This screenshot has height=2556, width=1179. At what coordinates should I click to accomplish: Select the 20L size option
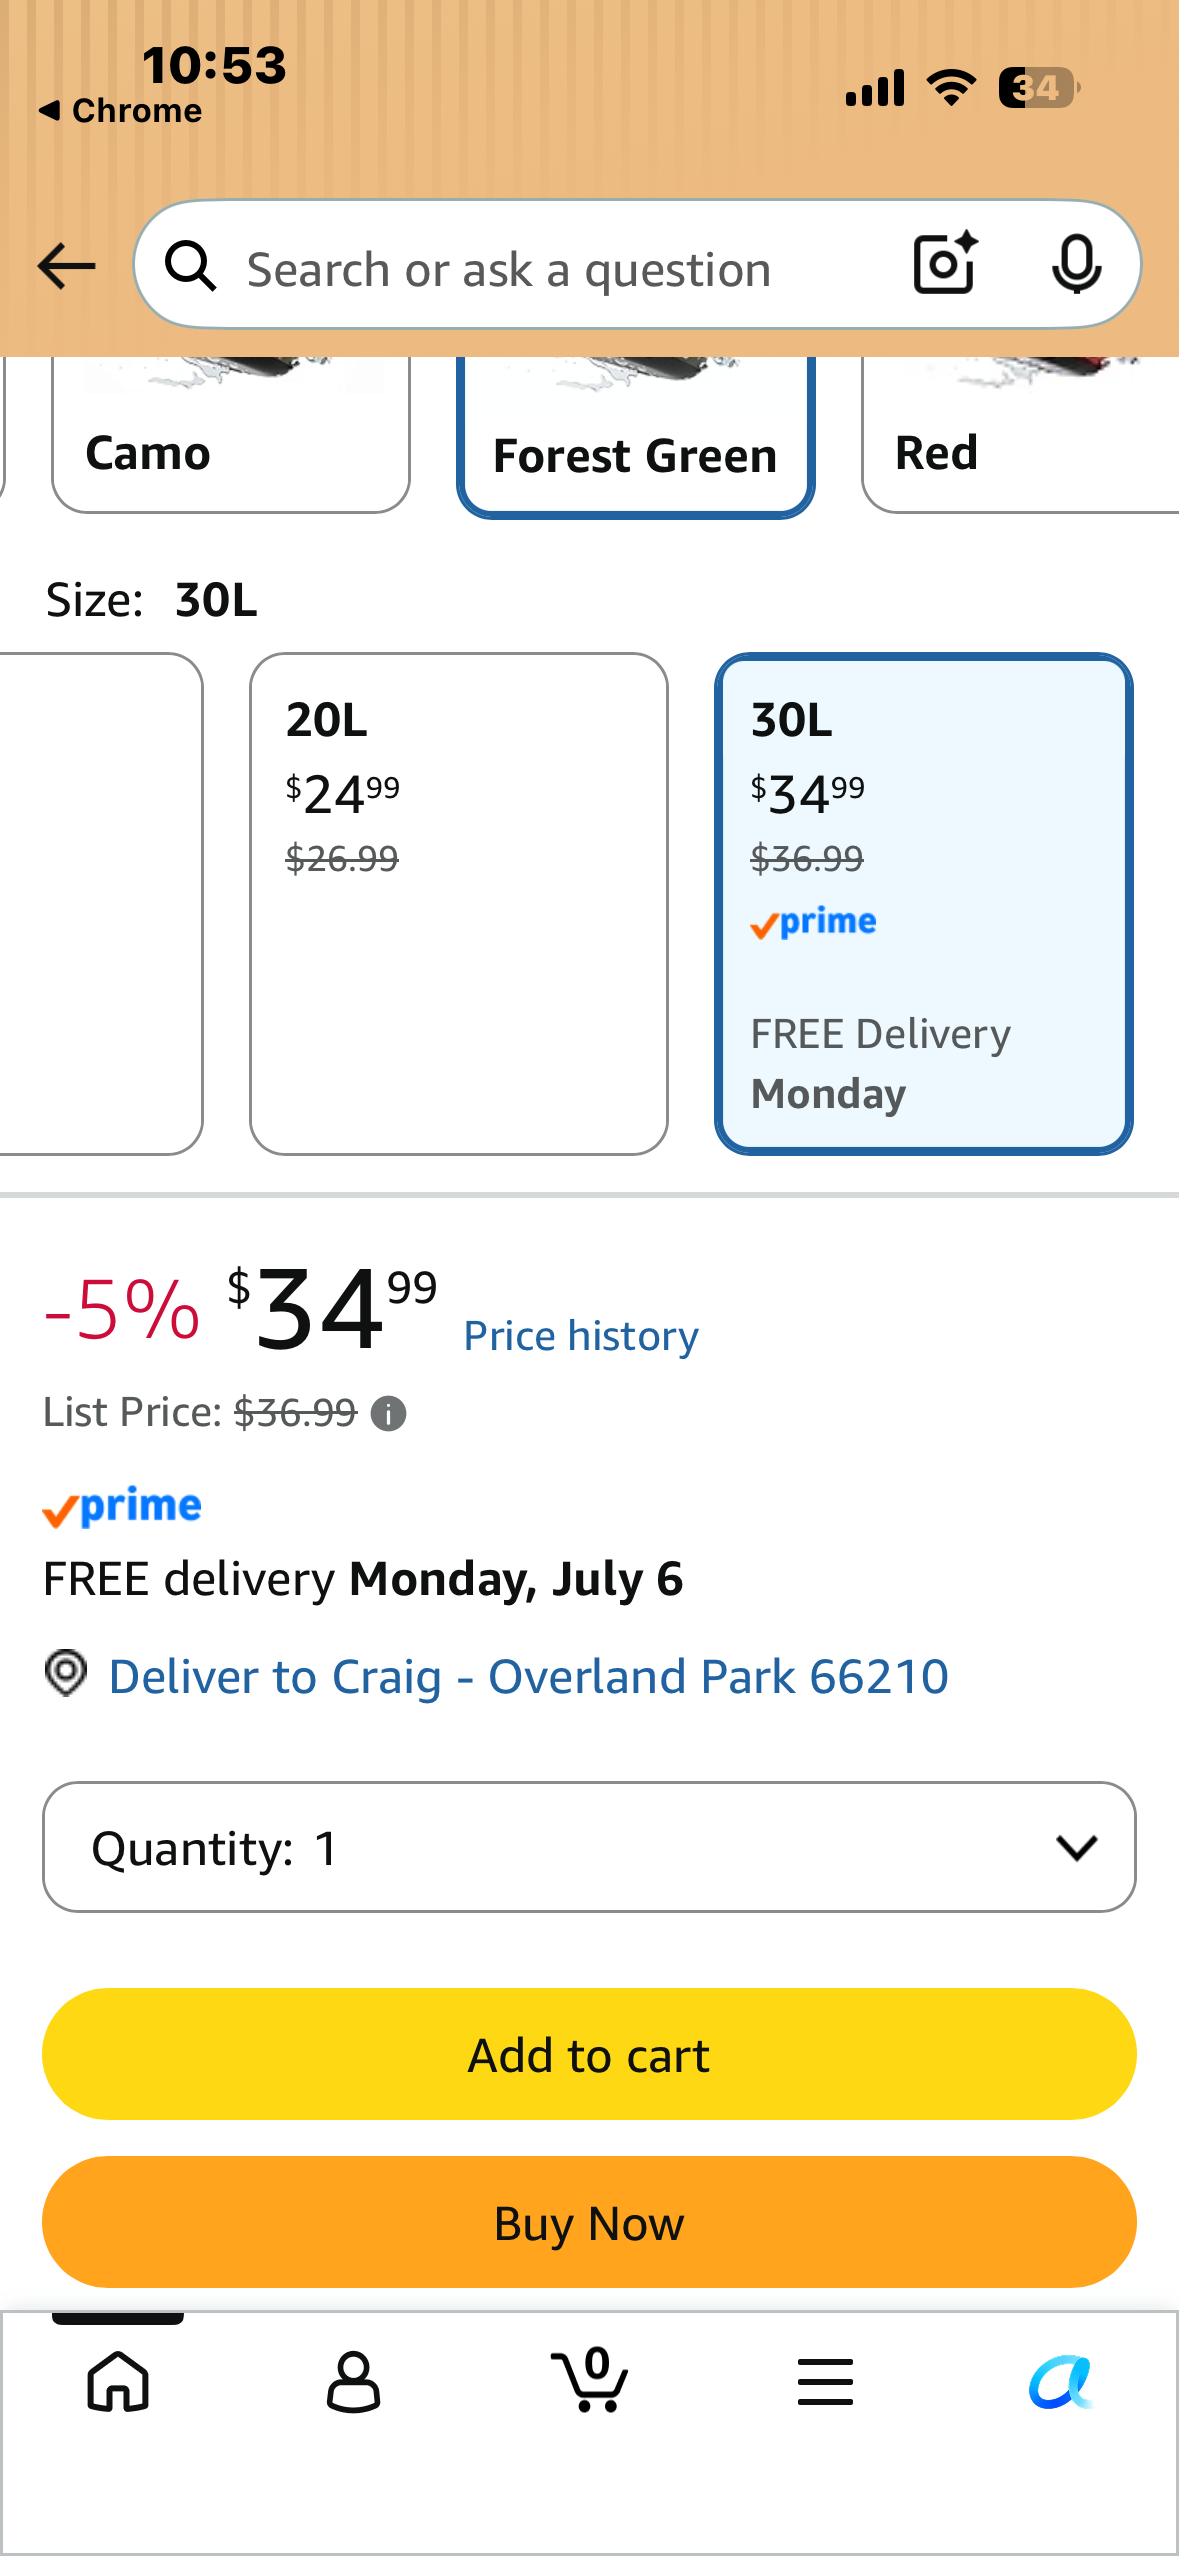(x=459, y=904)
